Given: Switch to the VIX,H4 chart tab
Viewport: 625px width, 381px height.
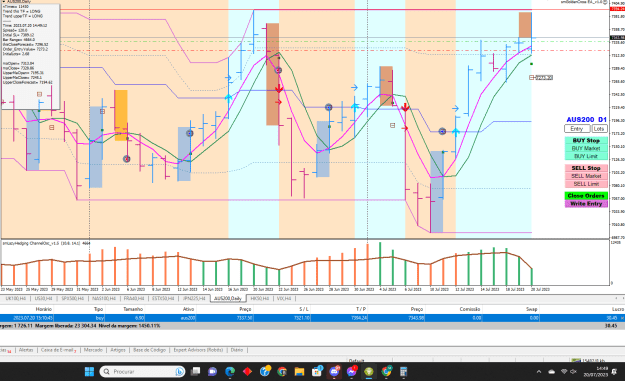Looking at the screenshot, I should pos(284,299).
